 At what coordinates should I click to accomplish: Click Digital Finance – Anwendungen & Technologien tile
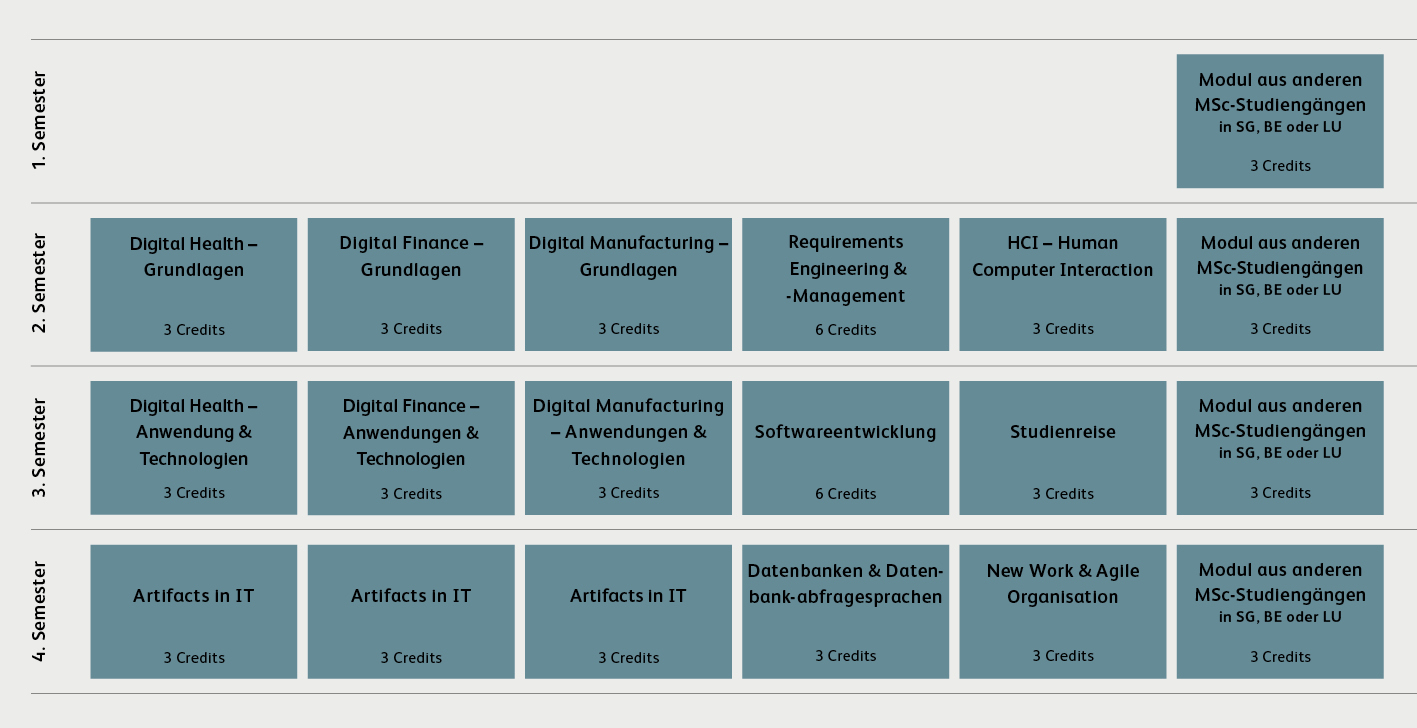[x=411, y=447]
